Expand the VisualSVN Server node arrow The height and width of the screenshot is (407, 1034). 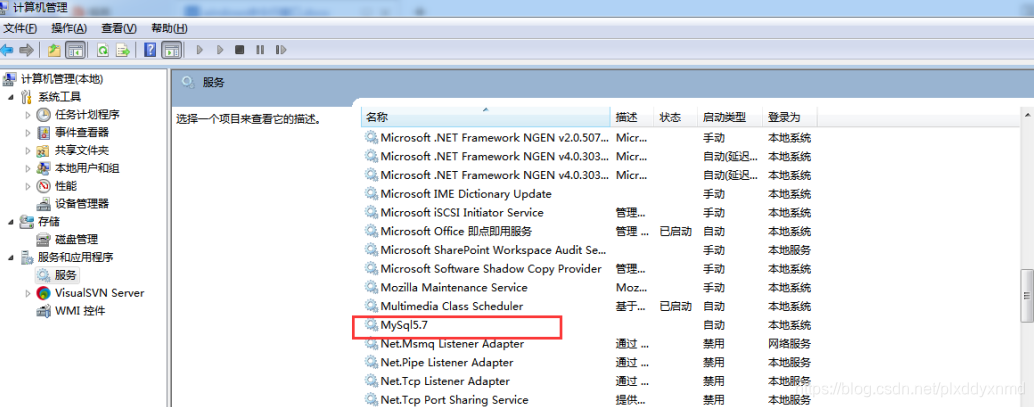[x=28, y=293]
